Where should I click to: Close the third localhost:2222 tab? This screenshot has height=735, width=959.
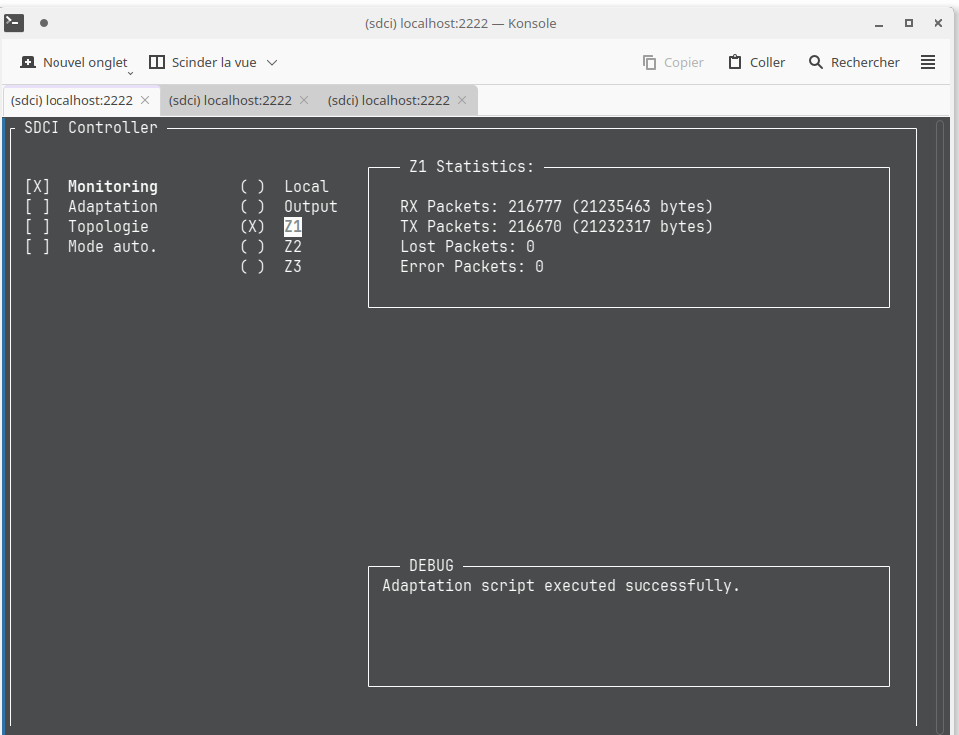[462, 100]
